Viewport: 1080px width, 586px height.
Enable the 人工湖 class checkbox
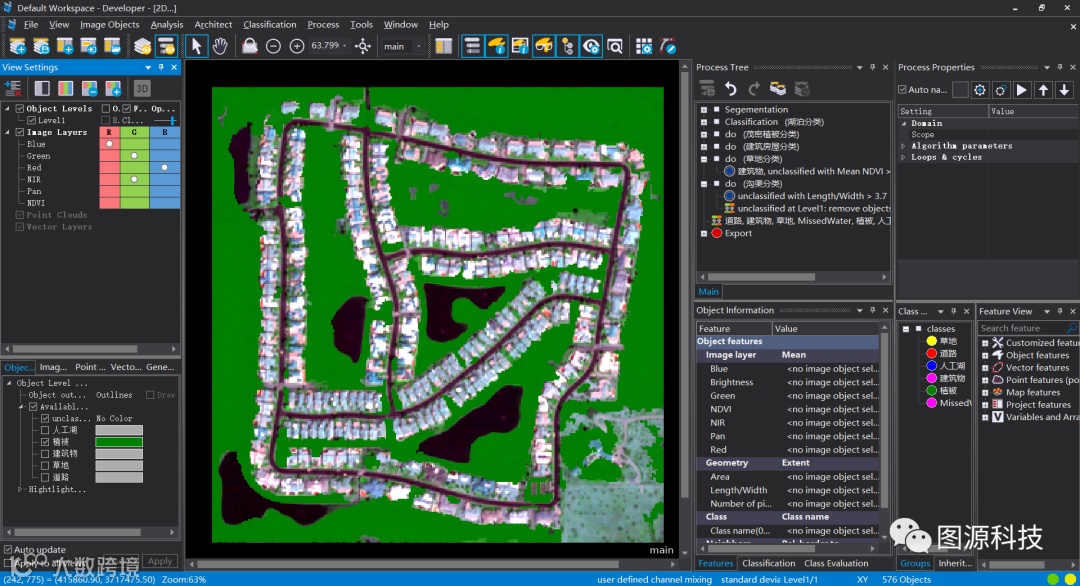coord(45,430)
